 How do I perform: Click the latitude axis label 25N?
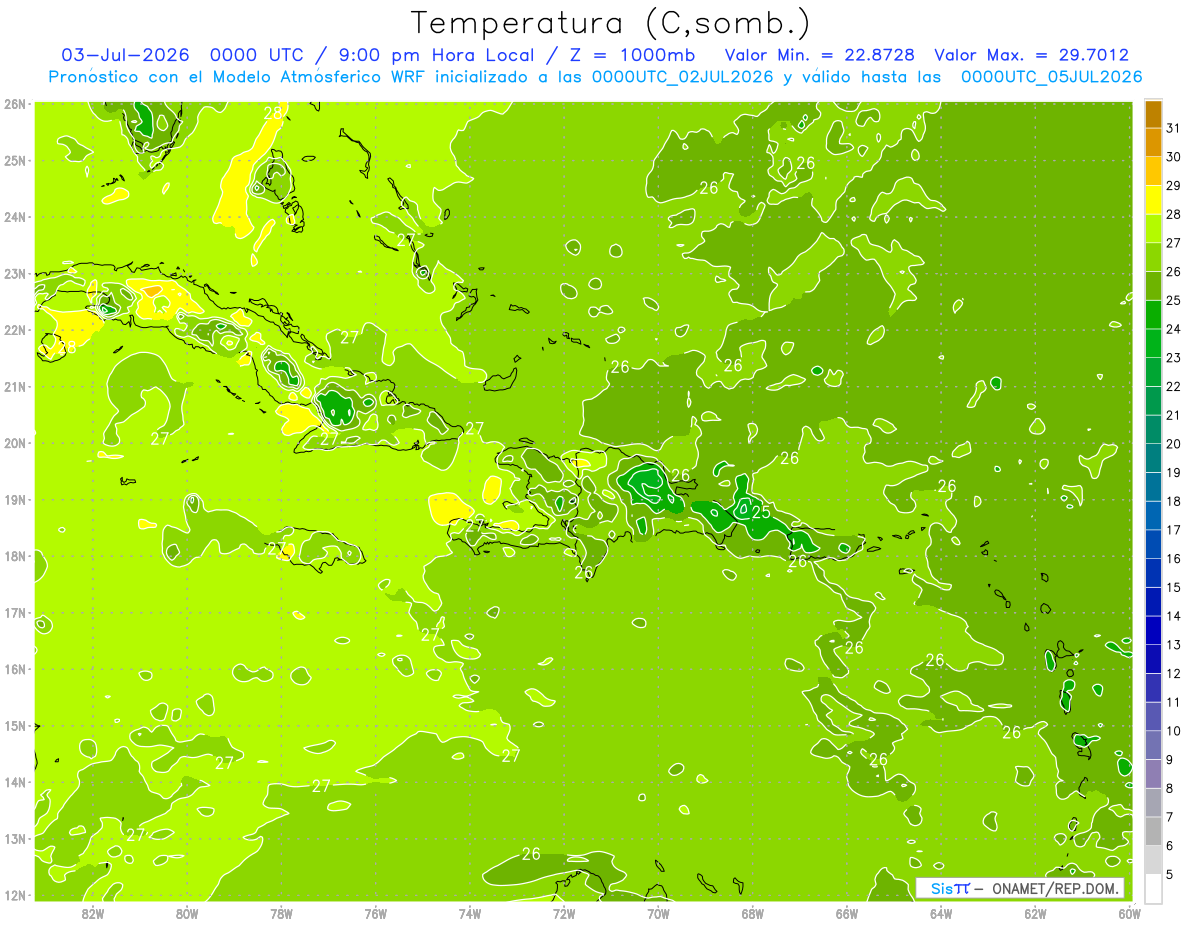pyautogui.click(x=15, y=161)
